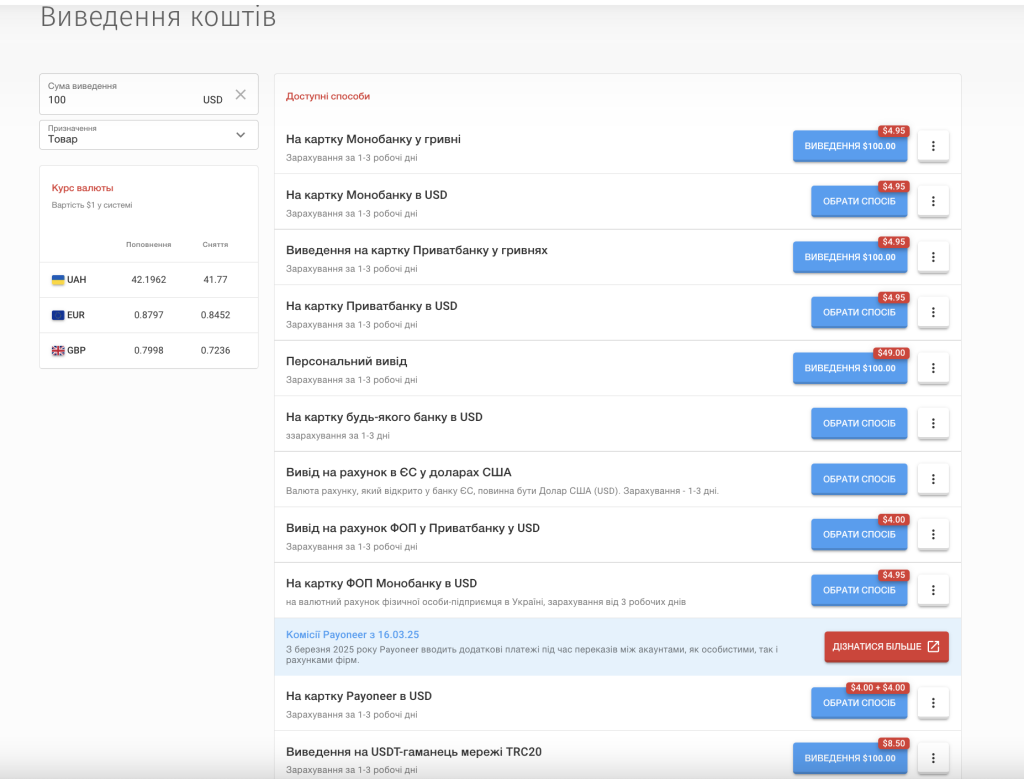Screen dimensions: 1024x779
Task: Open the Комісії Payoneer з 16.03.25 notice
Action: (x=352, y=634)
